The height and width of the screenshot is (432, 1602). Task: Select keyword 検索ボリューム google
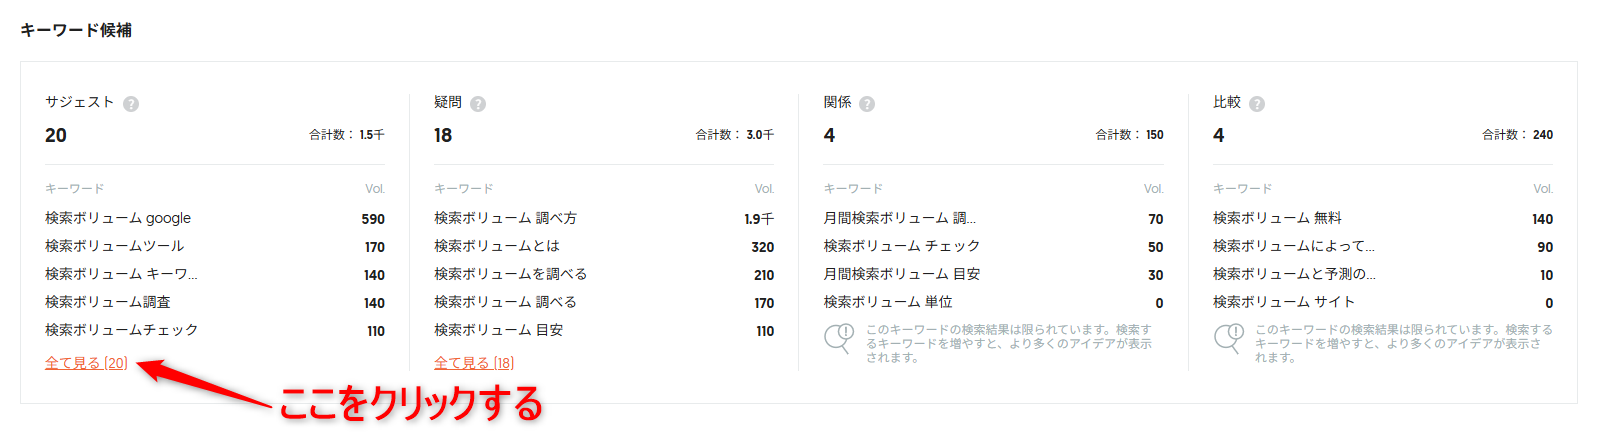click(118, 218)
